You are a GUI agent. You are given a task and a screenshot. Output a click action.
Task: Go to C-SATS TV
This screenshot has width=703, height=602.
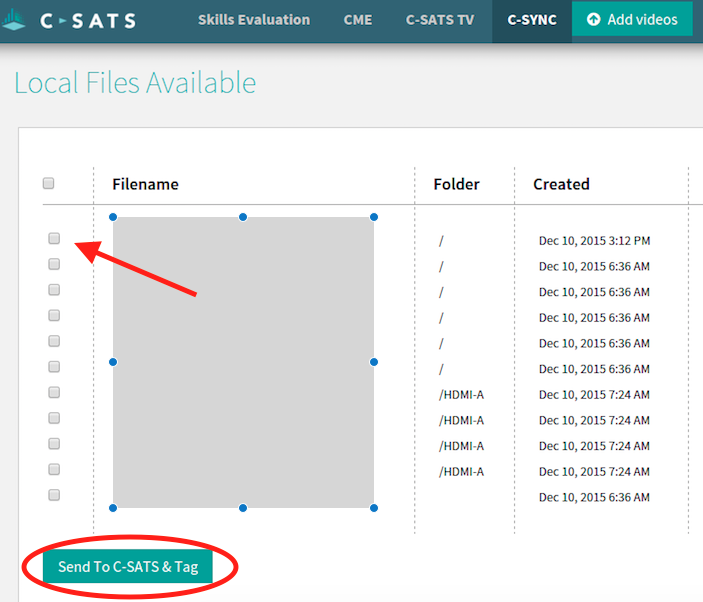coord(439,20)
